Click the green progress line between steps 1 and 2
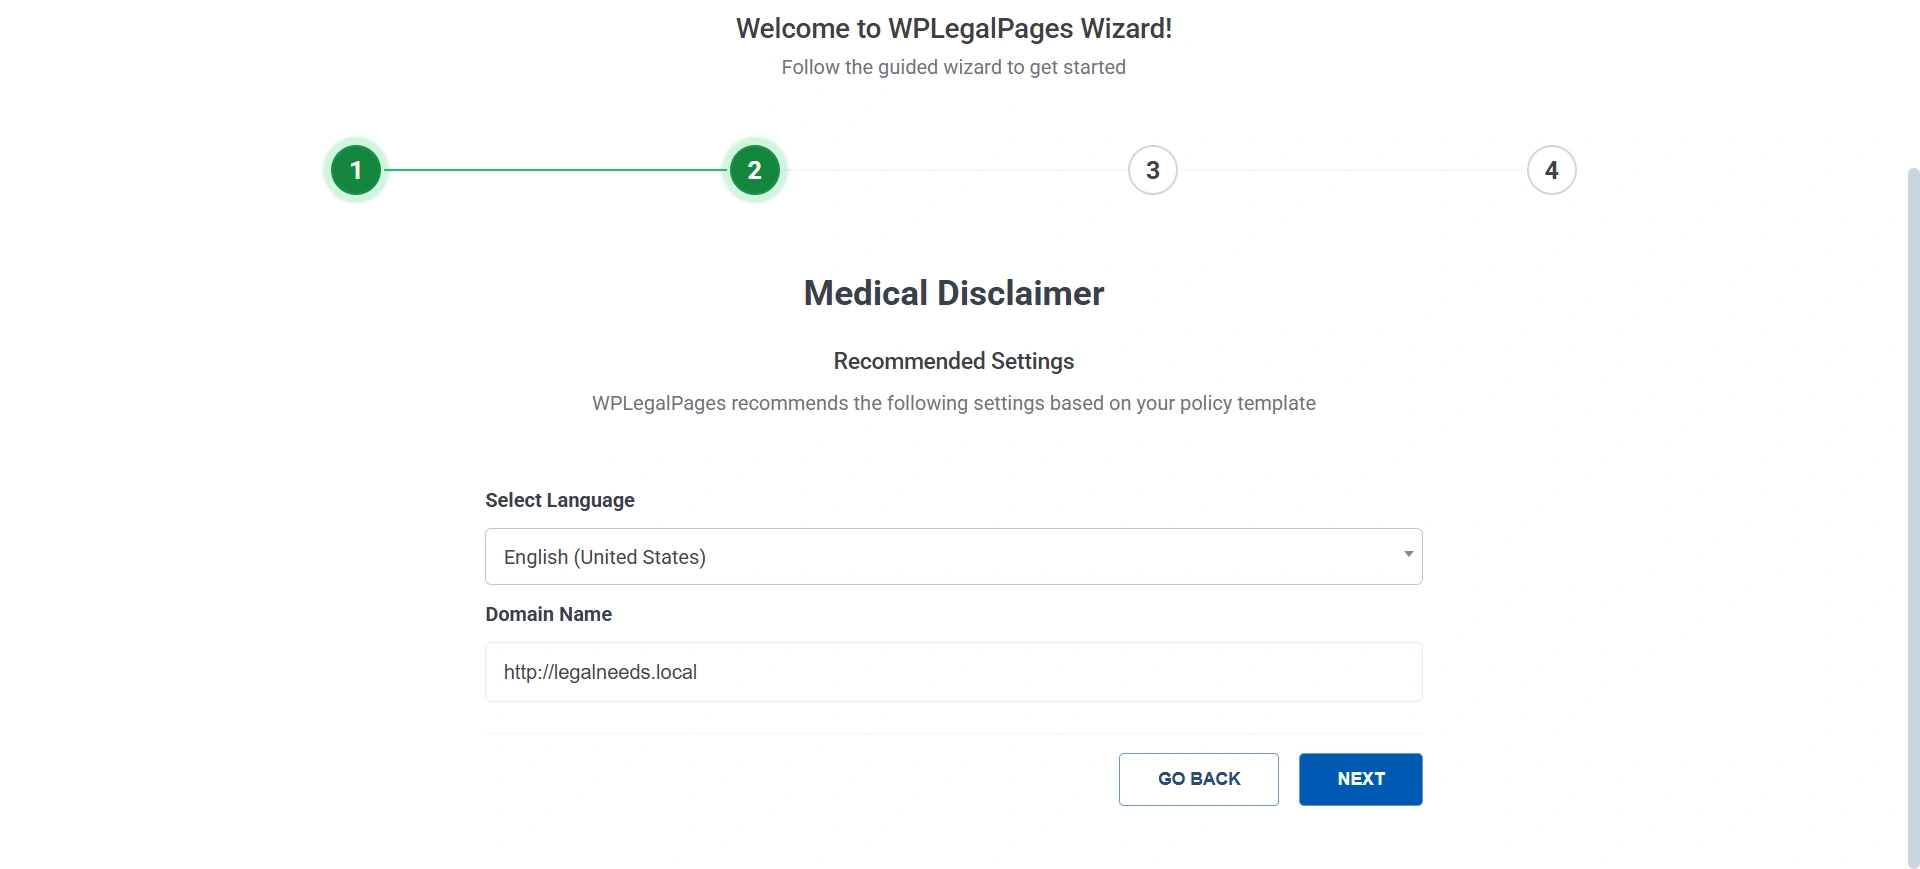Image resolution: width=1920 pixels, height=869 pixels. (555, 170)
